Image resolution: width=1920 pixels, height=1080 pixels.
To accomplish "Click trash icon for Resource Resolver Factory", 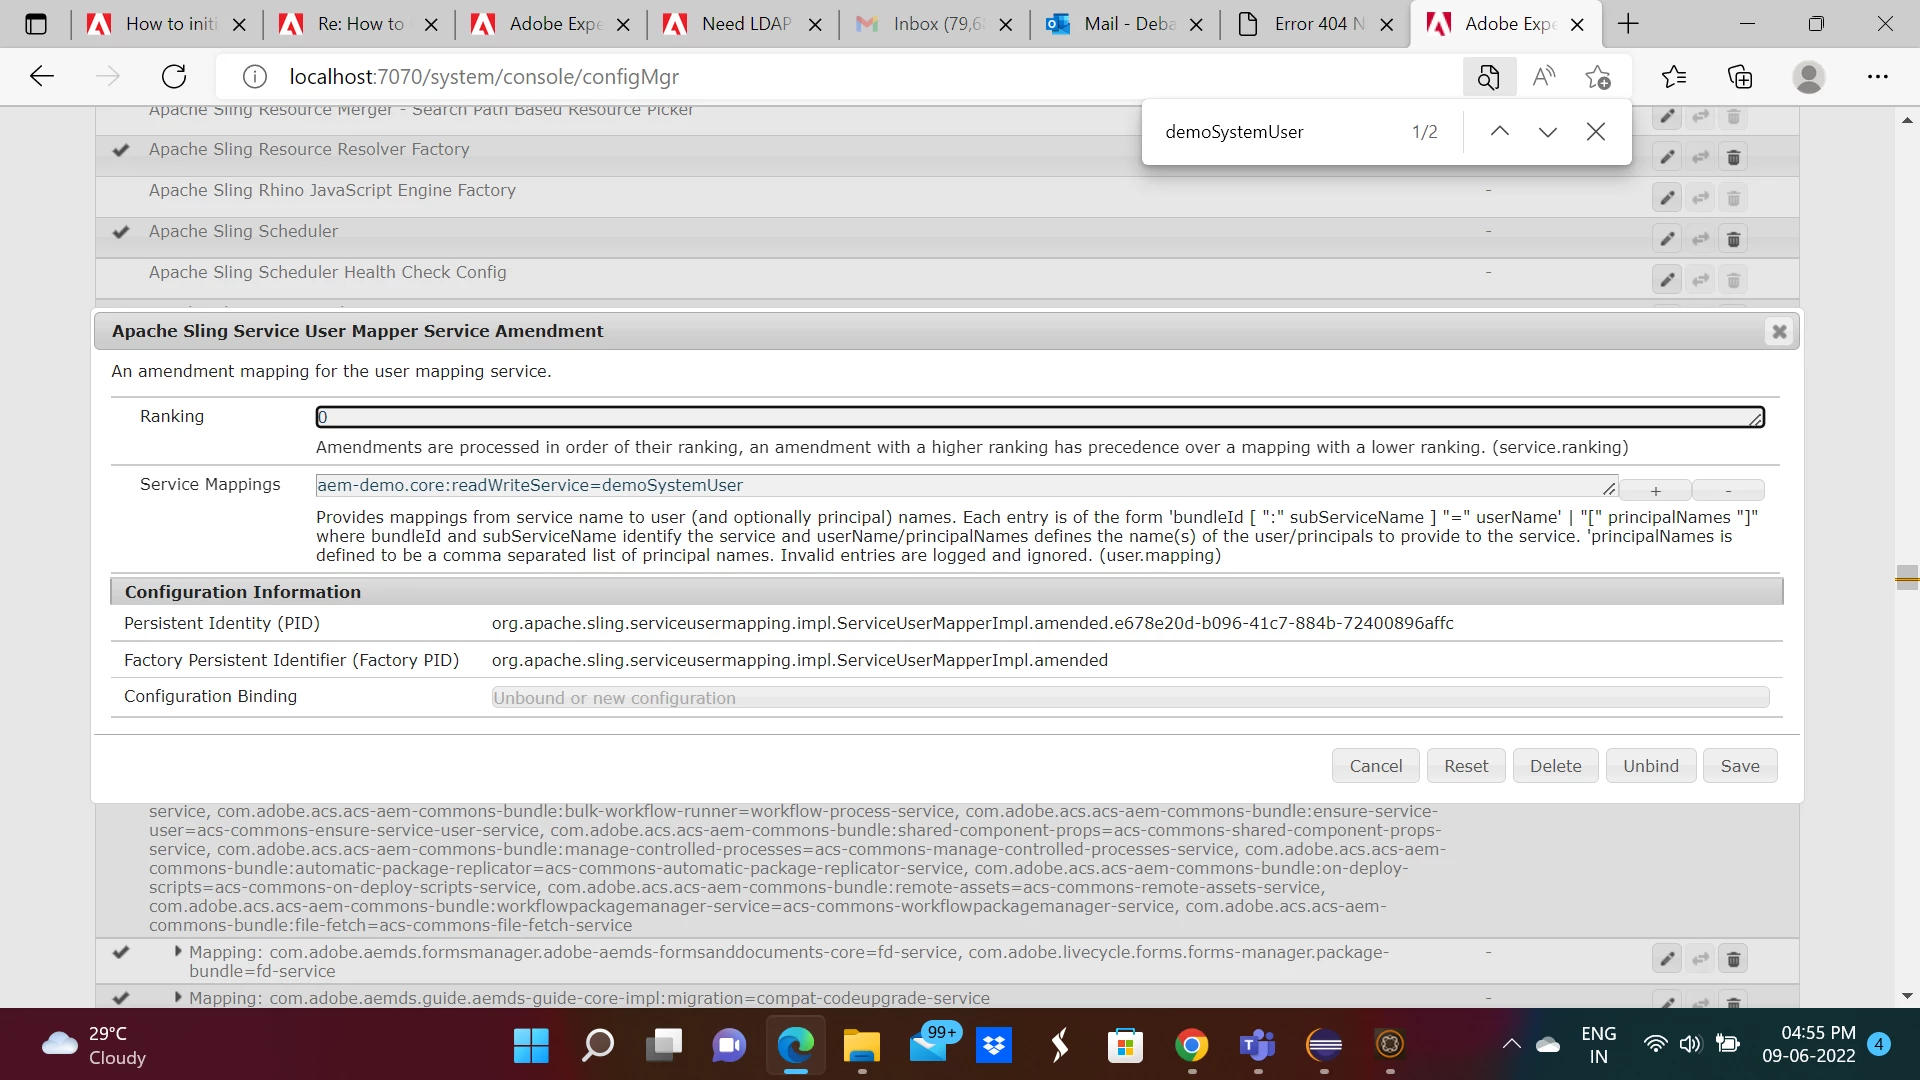I will 1734,157.
